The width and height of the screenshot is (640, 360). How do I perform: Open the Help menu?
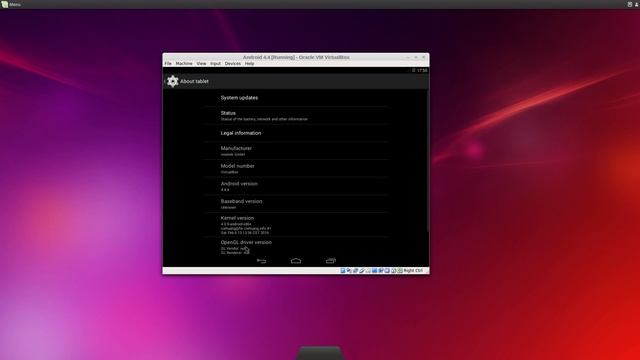click(x=249, y=64)
